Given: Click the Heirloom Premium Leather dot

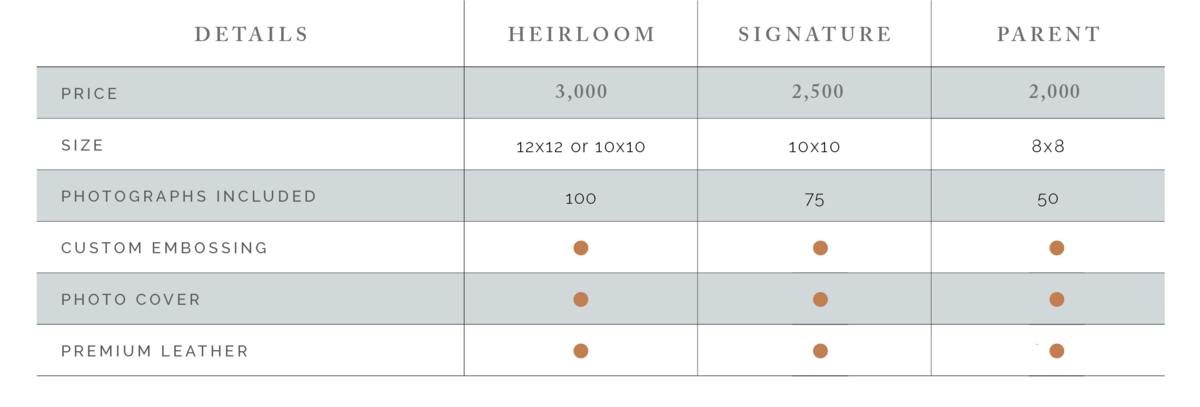Looking at the screenshot, I should point(581,351).
